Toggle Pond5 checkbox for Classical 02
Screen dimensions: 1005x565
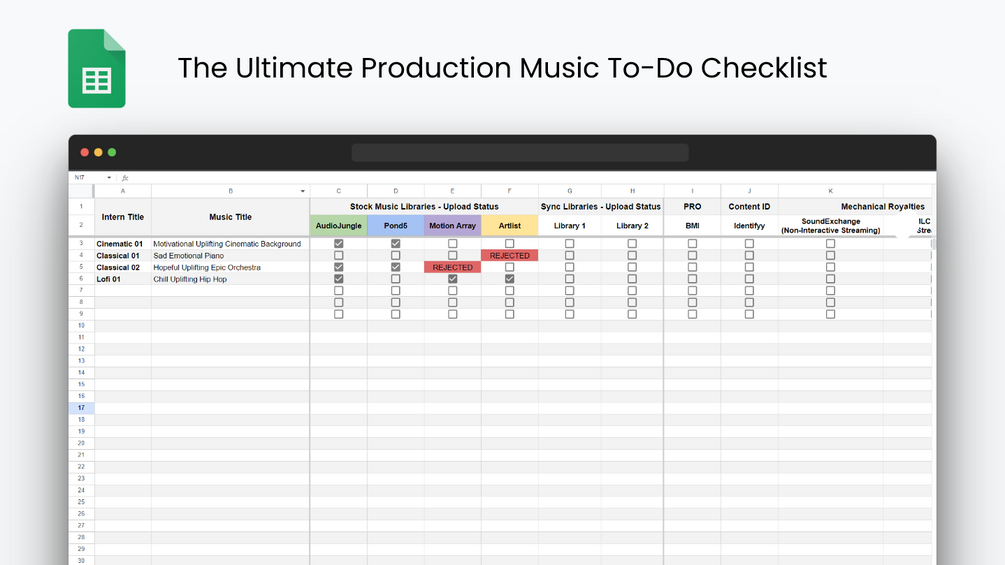pos(396,267)
